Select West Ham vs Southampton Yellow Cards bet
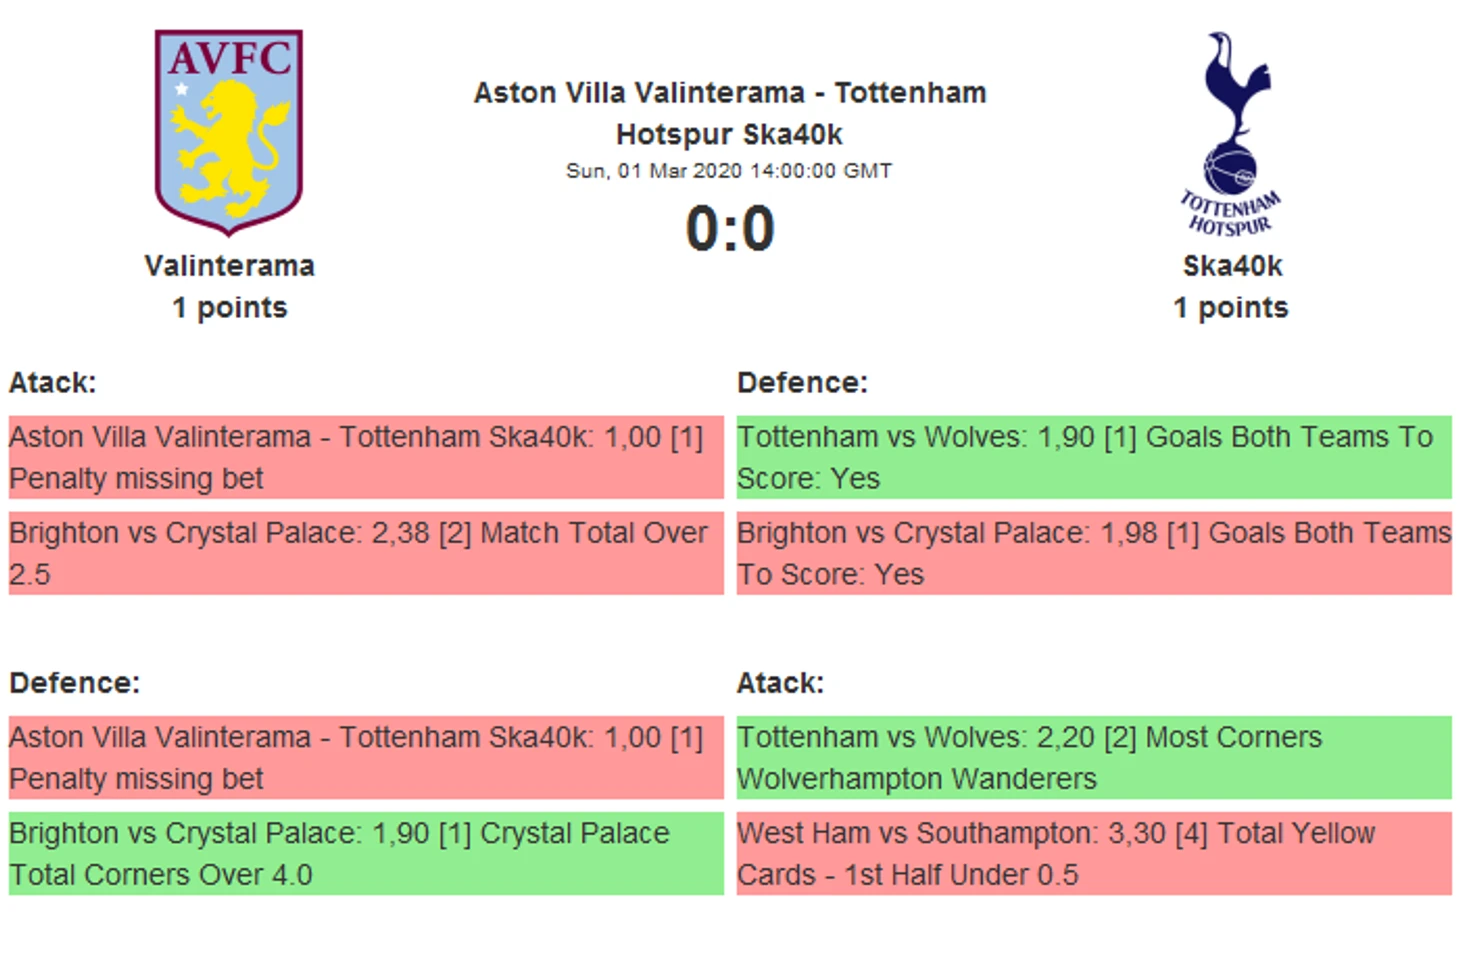Screen dimensions: 1460x959 point(1094,854)
